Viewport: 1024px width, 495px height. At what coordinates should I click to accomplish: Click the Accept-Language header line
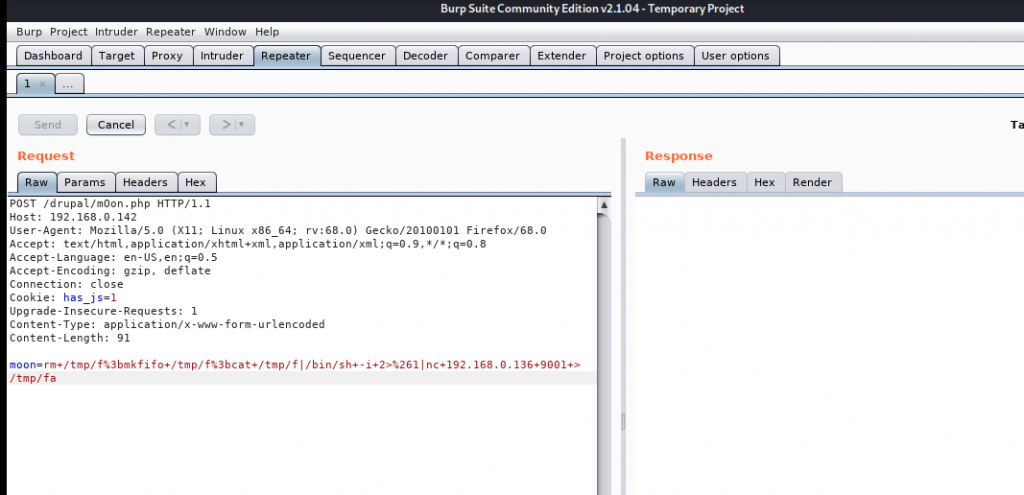113,257
